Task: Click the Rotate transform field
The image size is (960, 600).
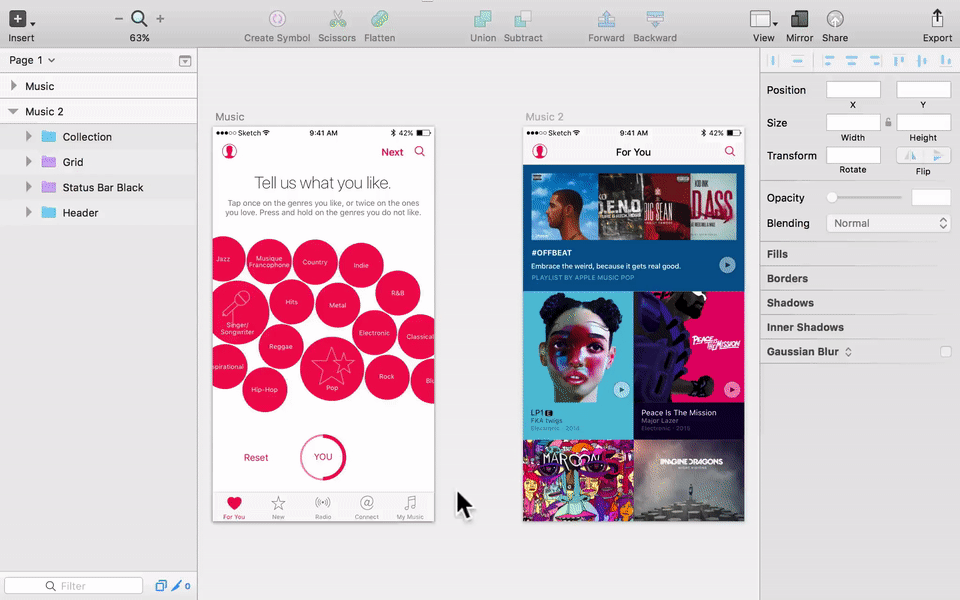Action: (853, 156)
